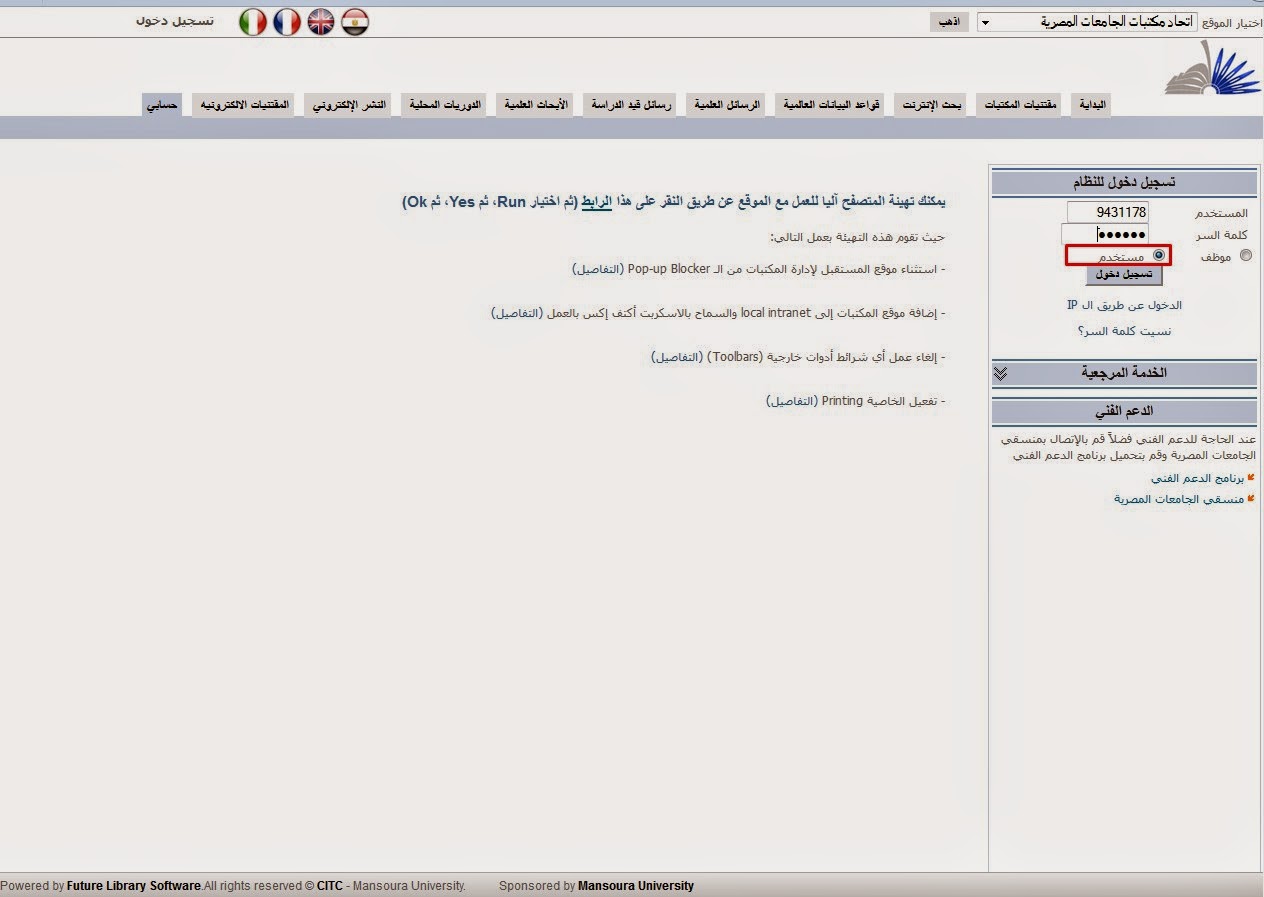The height and width of the screenshot is (897, 1264).
Task: Click the orange icon beside منسقي الجامعات المصرية
Action: pyautogui.click(x=1249, y=498)
